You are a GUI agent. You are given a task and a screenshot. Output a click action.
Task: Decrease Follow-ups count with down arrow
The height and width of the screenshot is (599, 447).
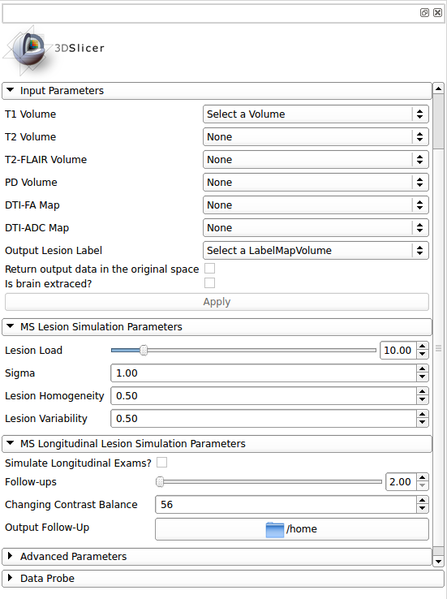pos(422,486)
